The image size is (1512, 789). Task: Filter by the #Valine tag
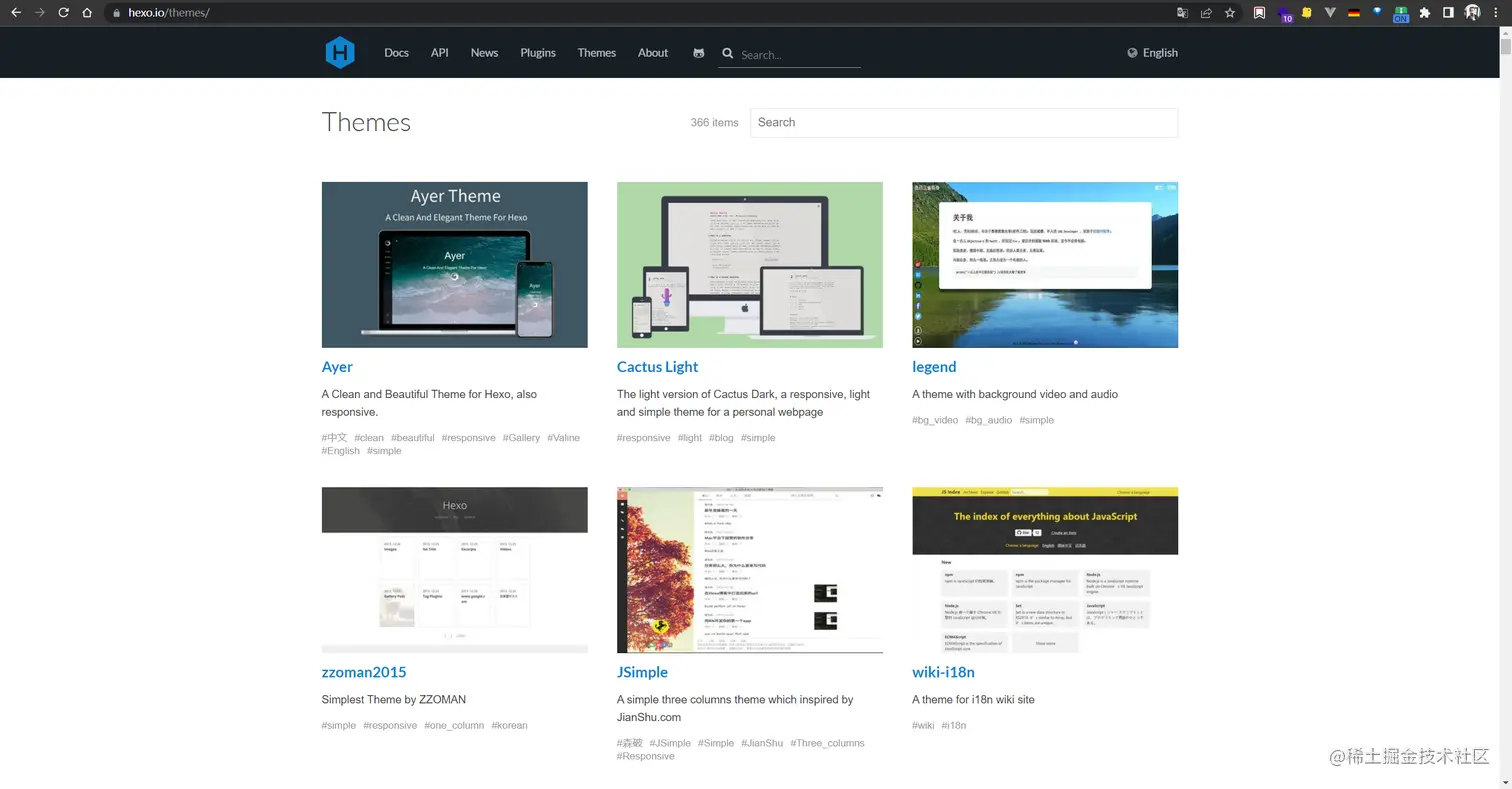pyautogui.click(x=563, y=438)
